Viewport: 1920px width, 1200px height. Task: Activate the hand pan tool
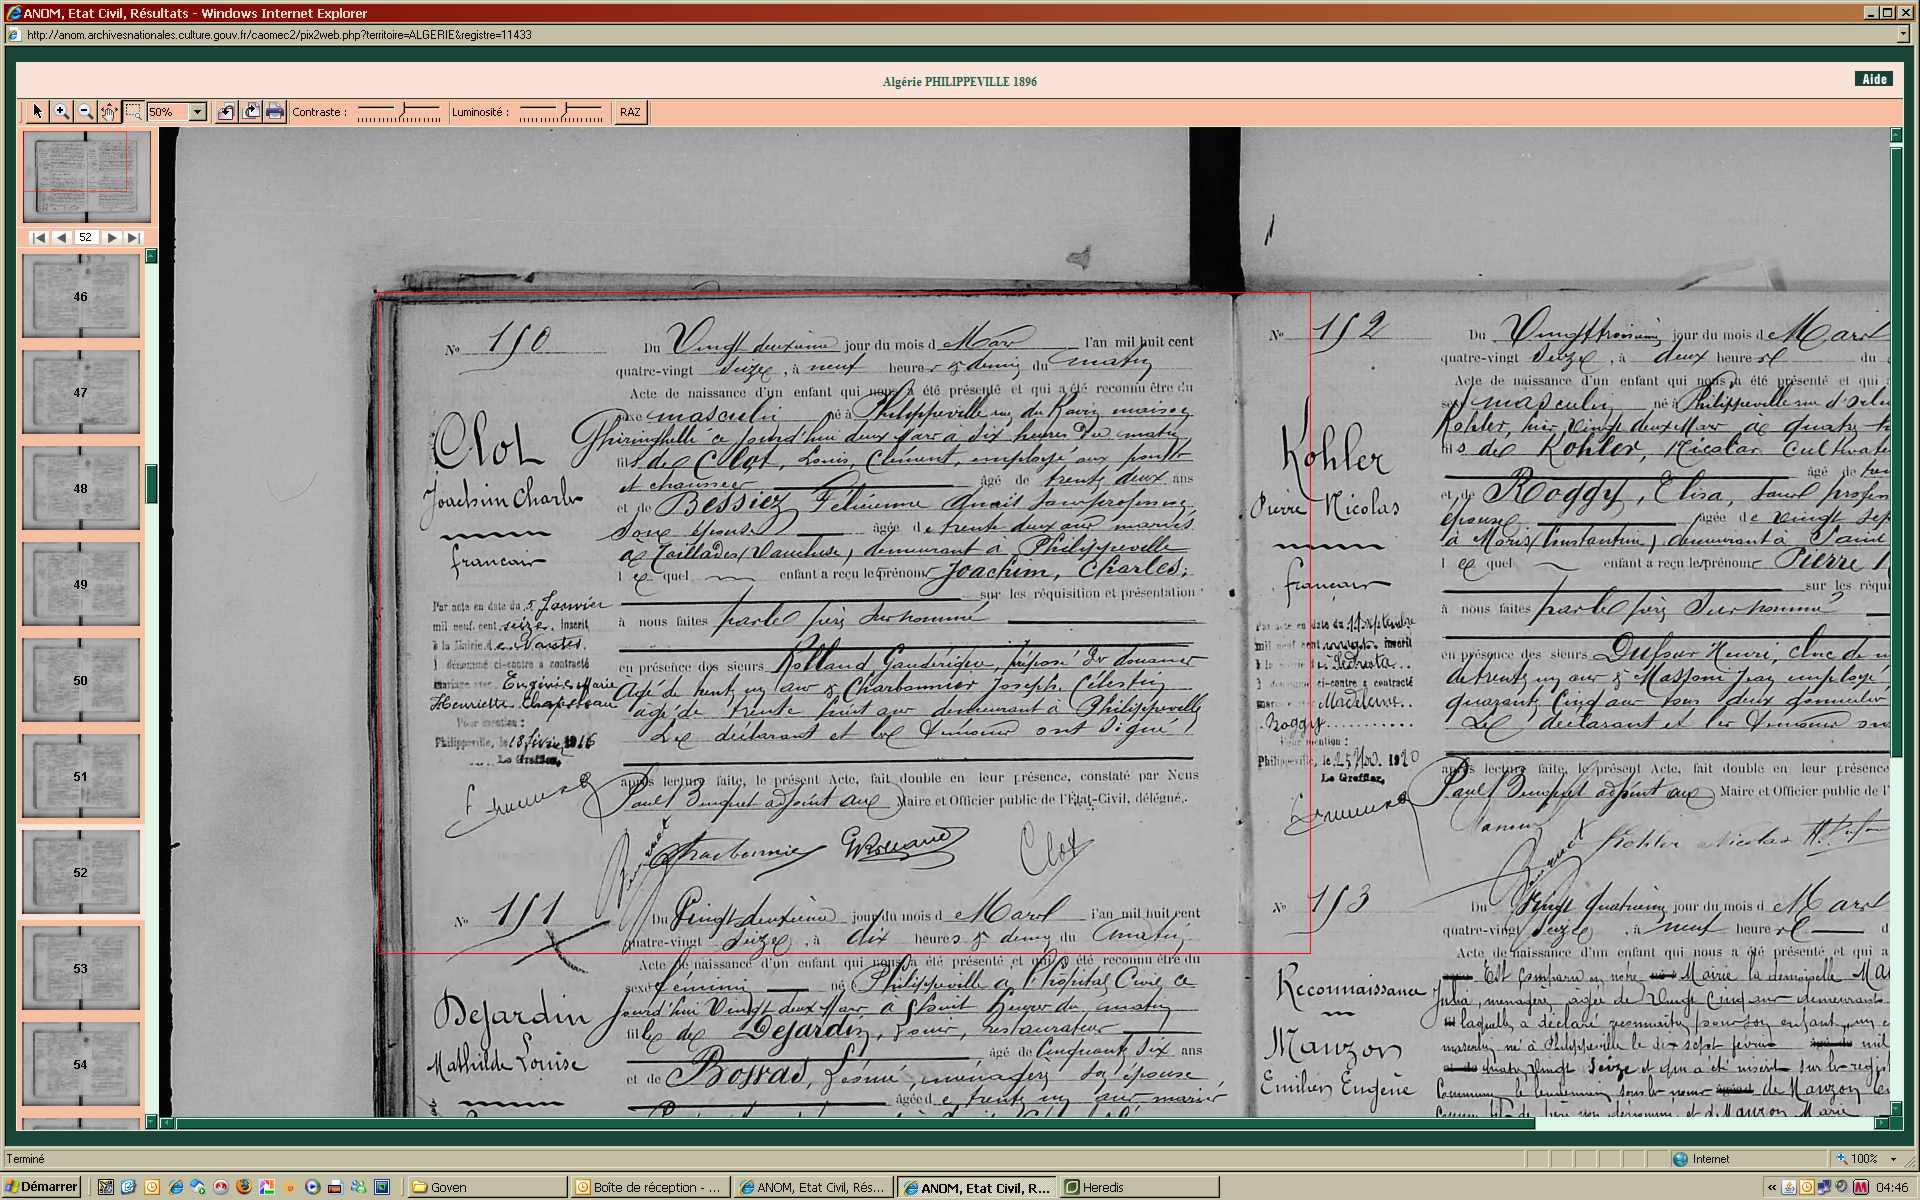coord(109,112)
